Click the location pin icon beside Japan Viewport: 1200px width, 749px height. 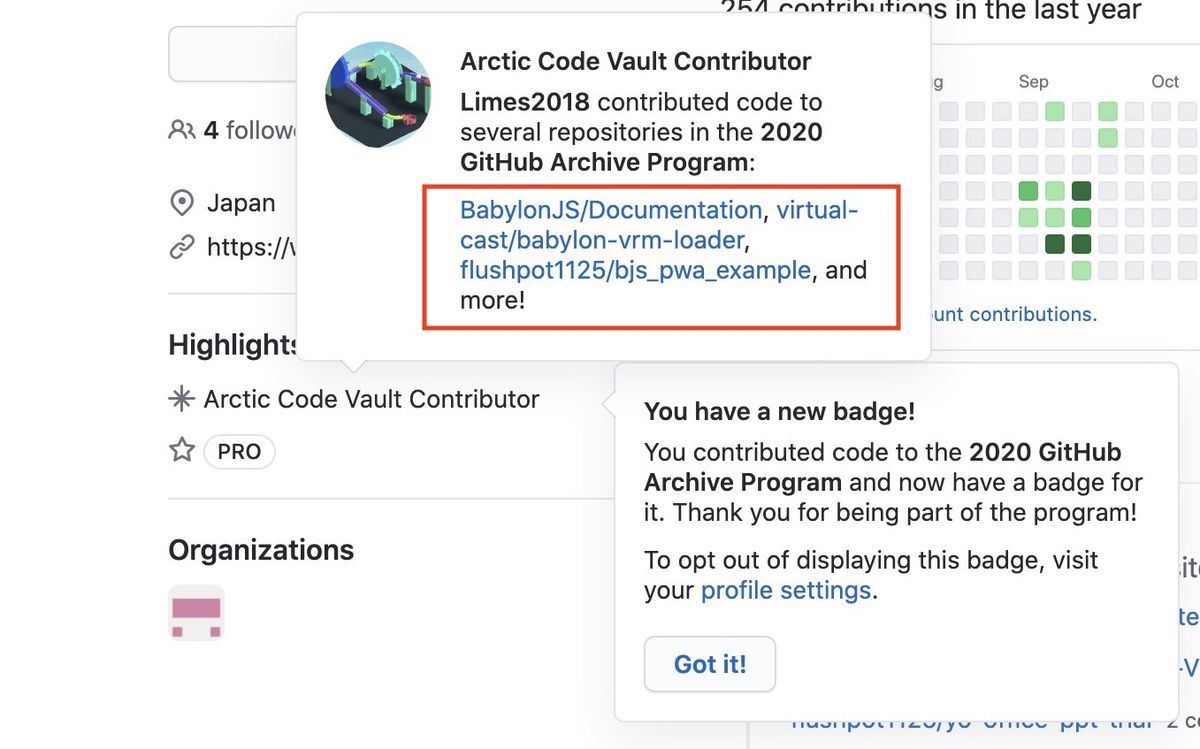(182, 202)
